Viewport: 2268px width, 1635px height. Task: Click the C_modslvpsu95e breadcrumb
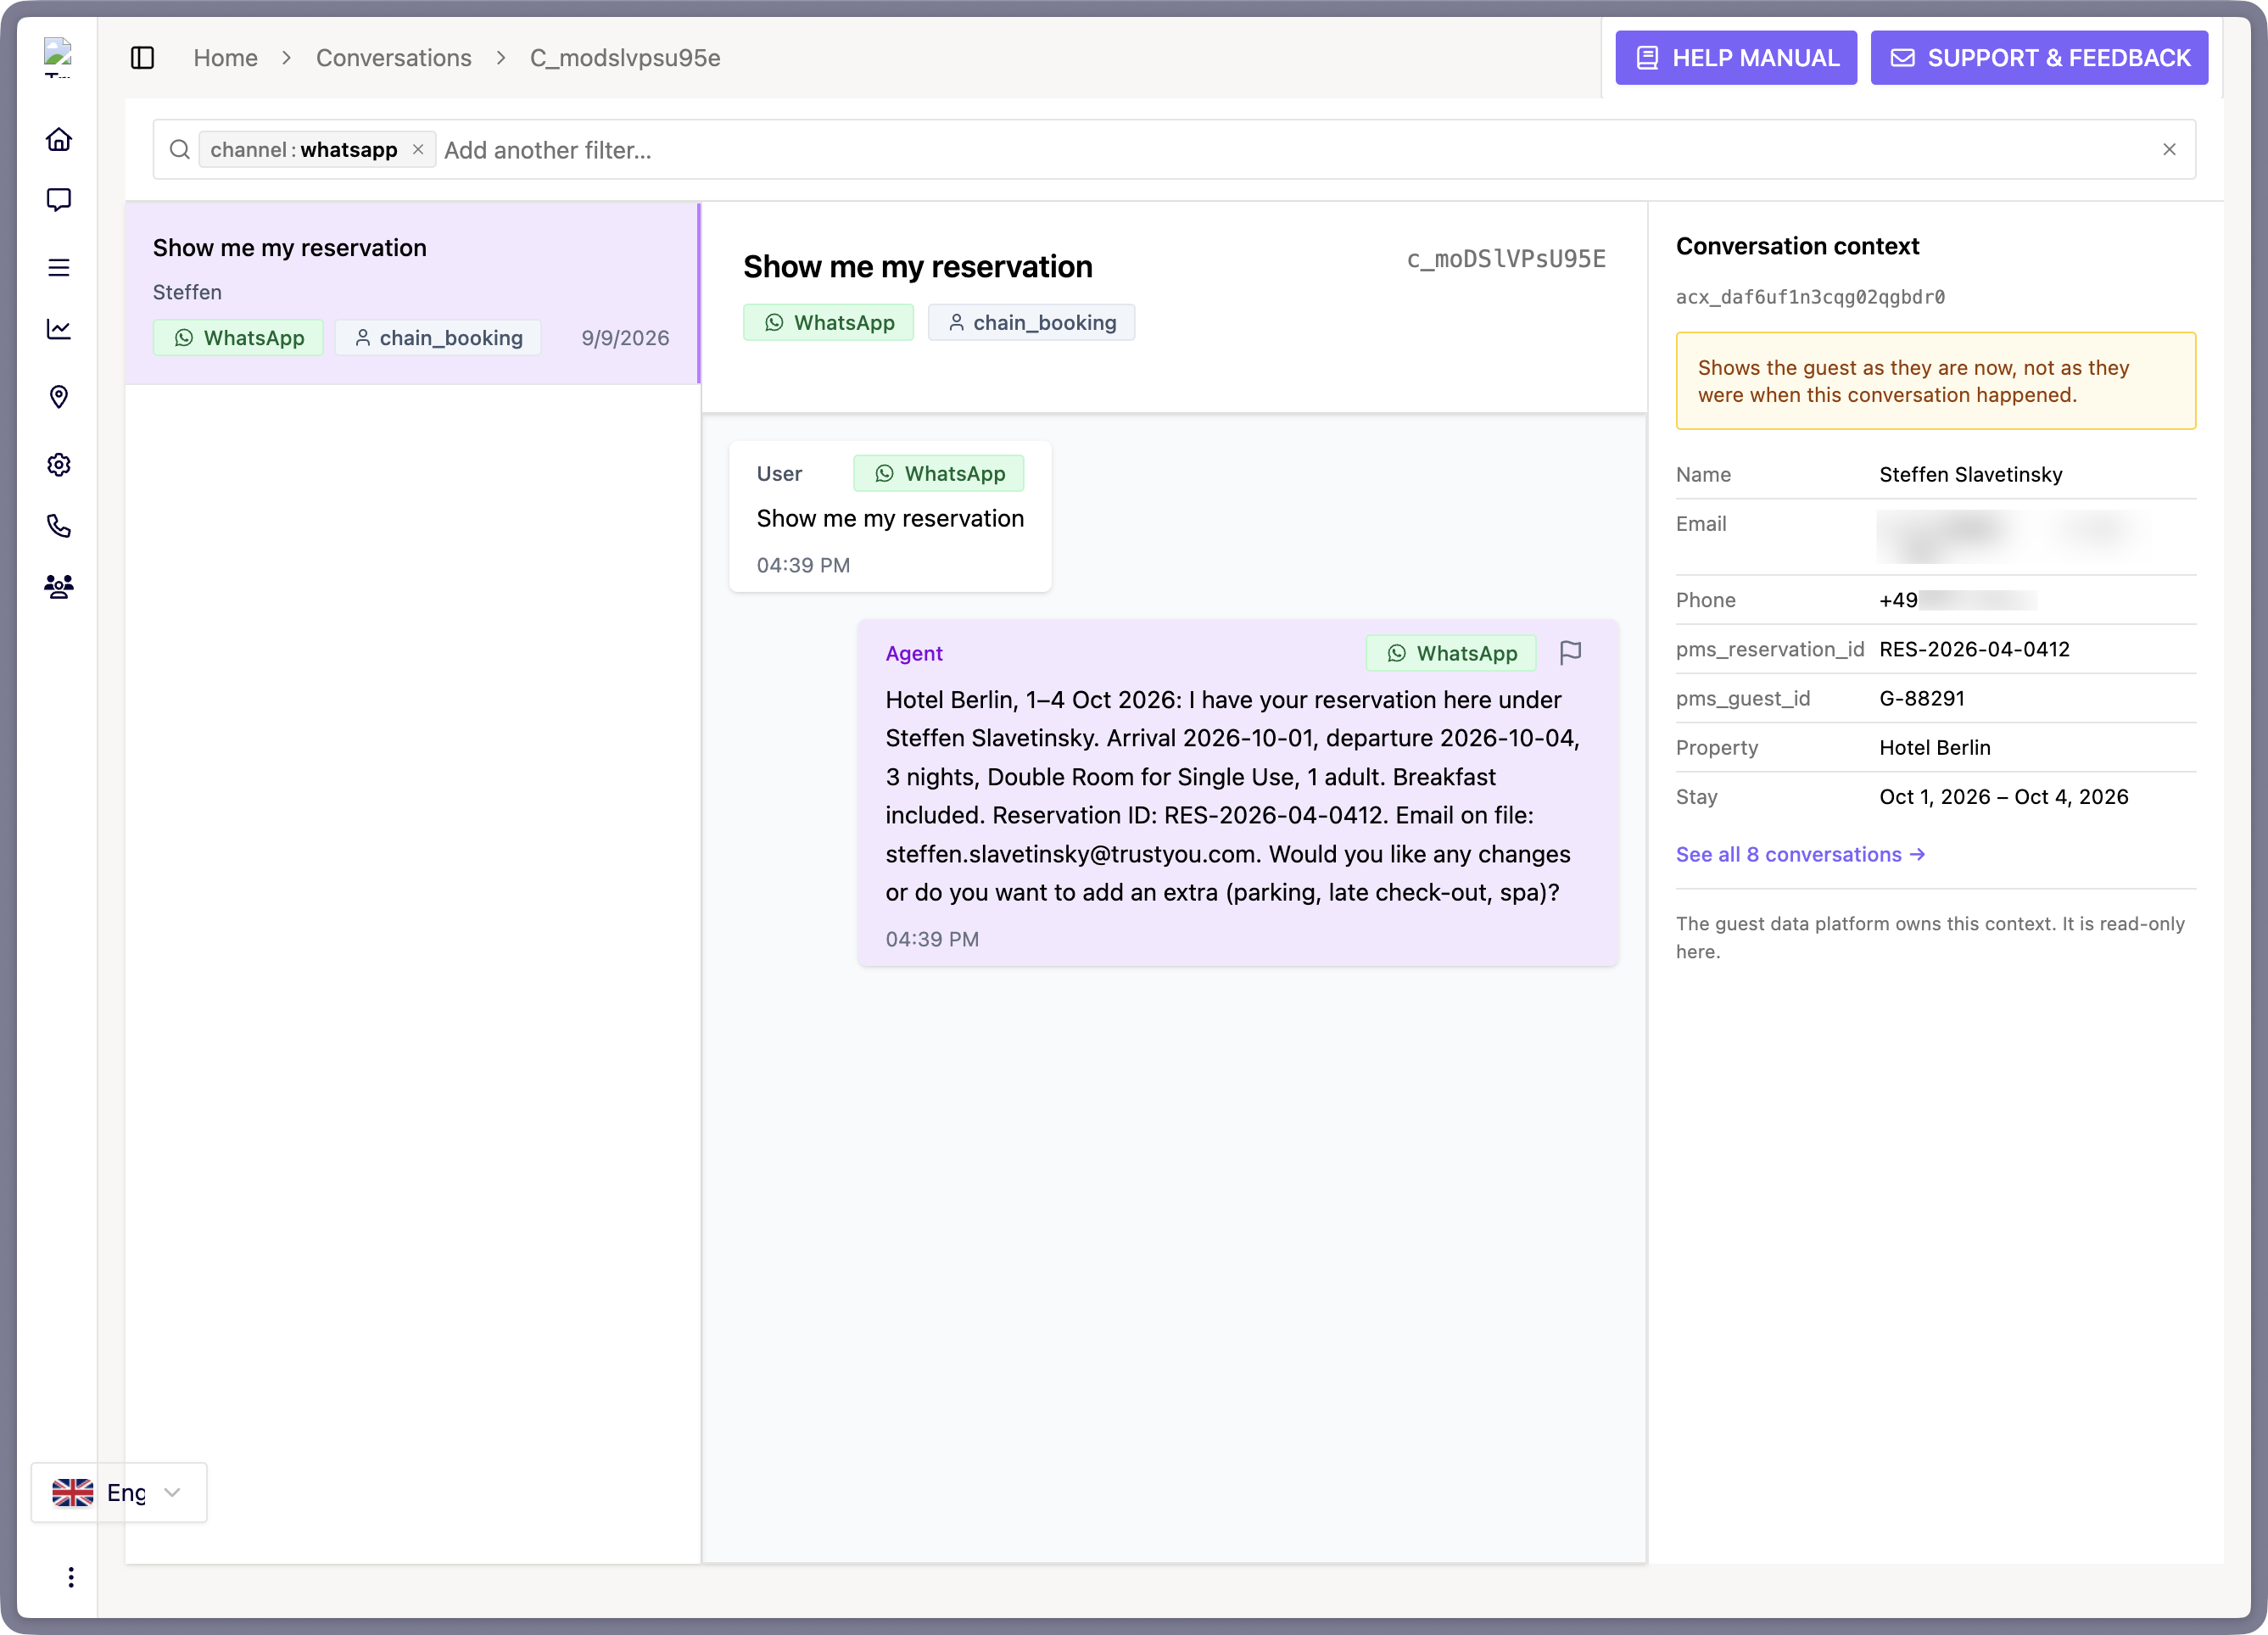point(625,58)
